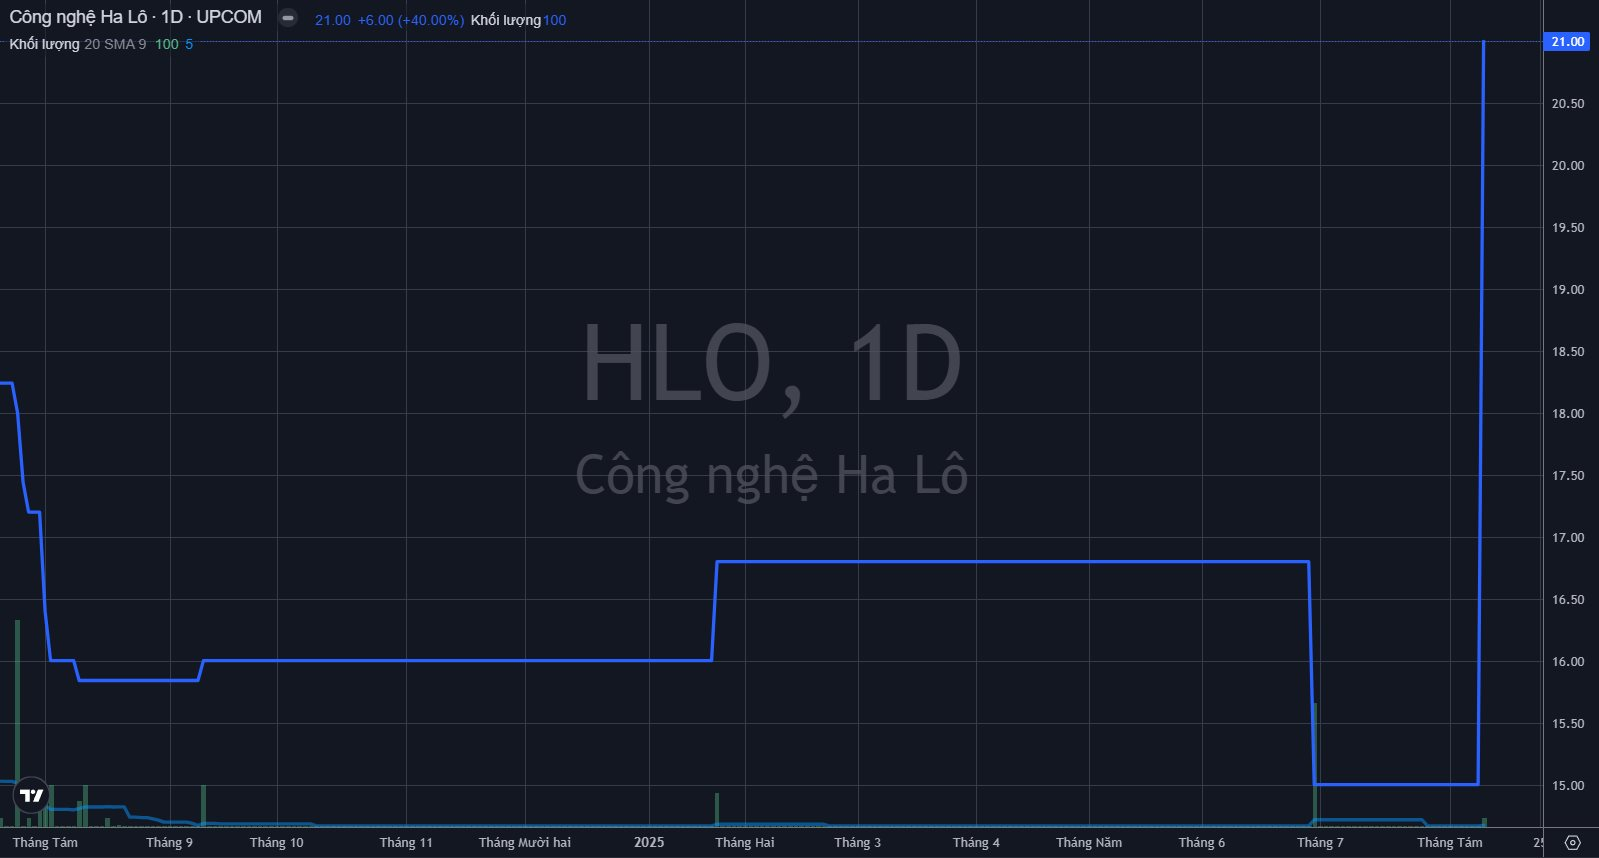Click the +6.00 (+40.00%) change value
The image size is (1599, 858).
pyautogui.click(x=410, y=20)
